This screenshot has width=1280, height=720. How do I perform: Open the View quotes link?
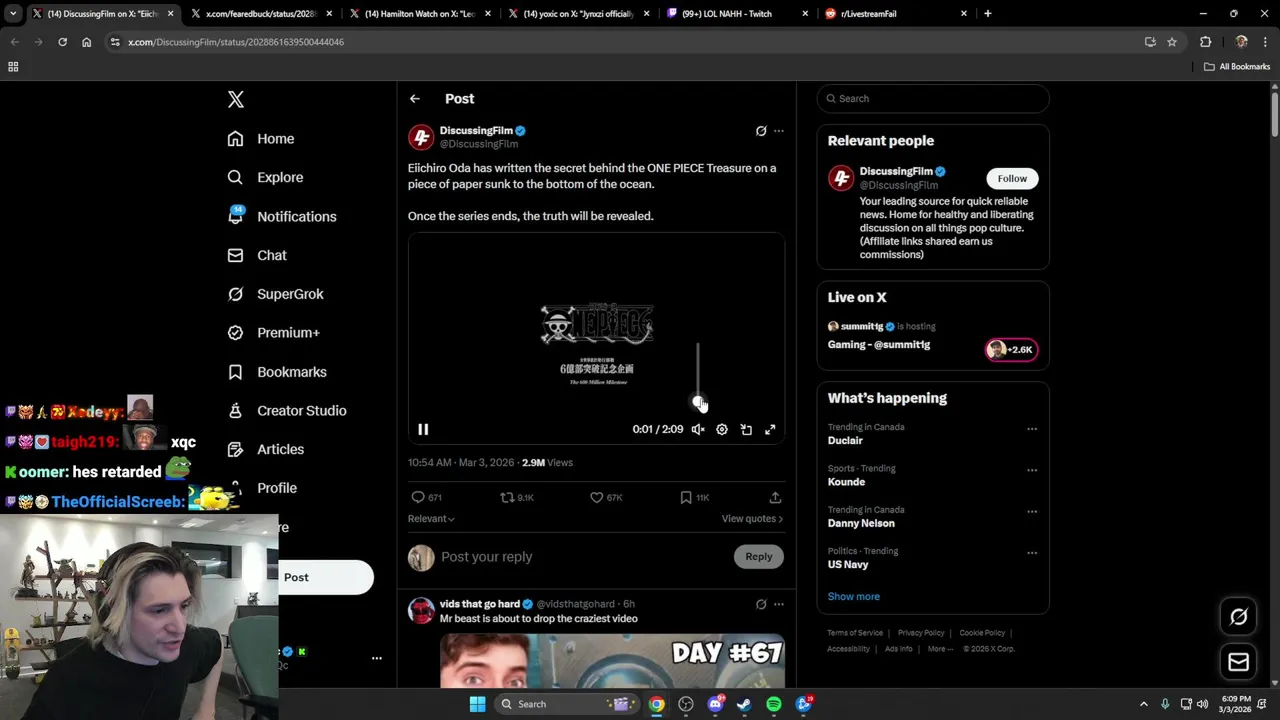point(752,519)
